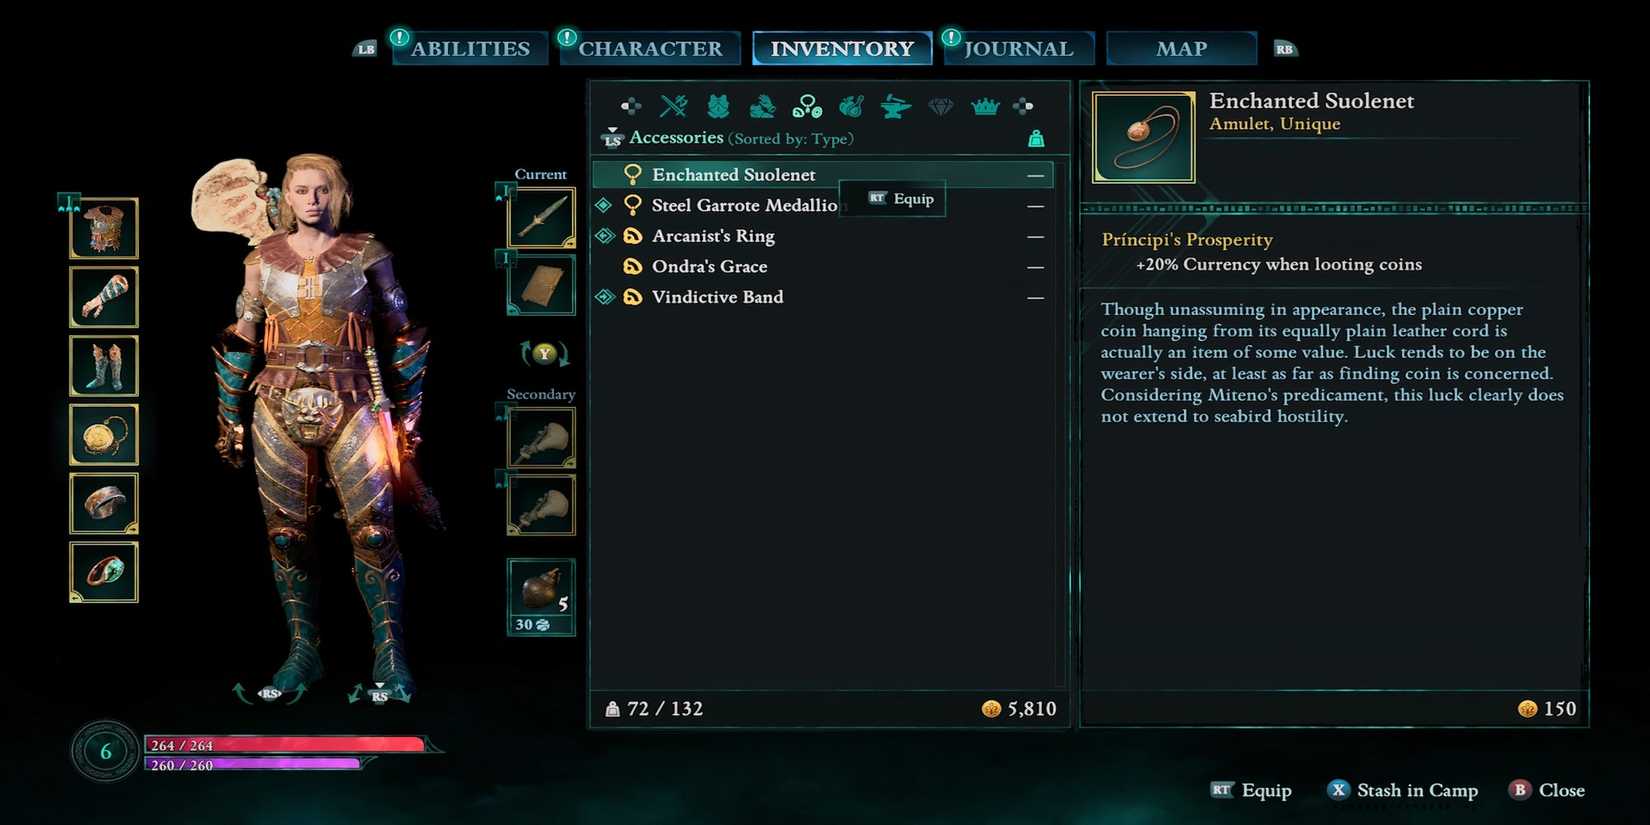Open the Consumables food category icon
Image resolution: width=1650 pixels, height=825 pixels.
coord(851,105)
